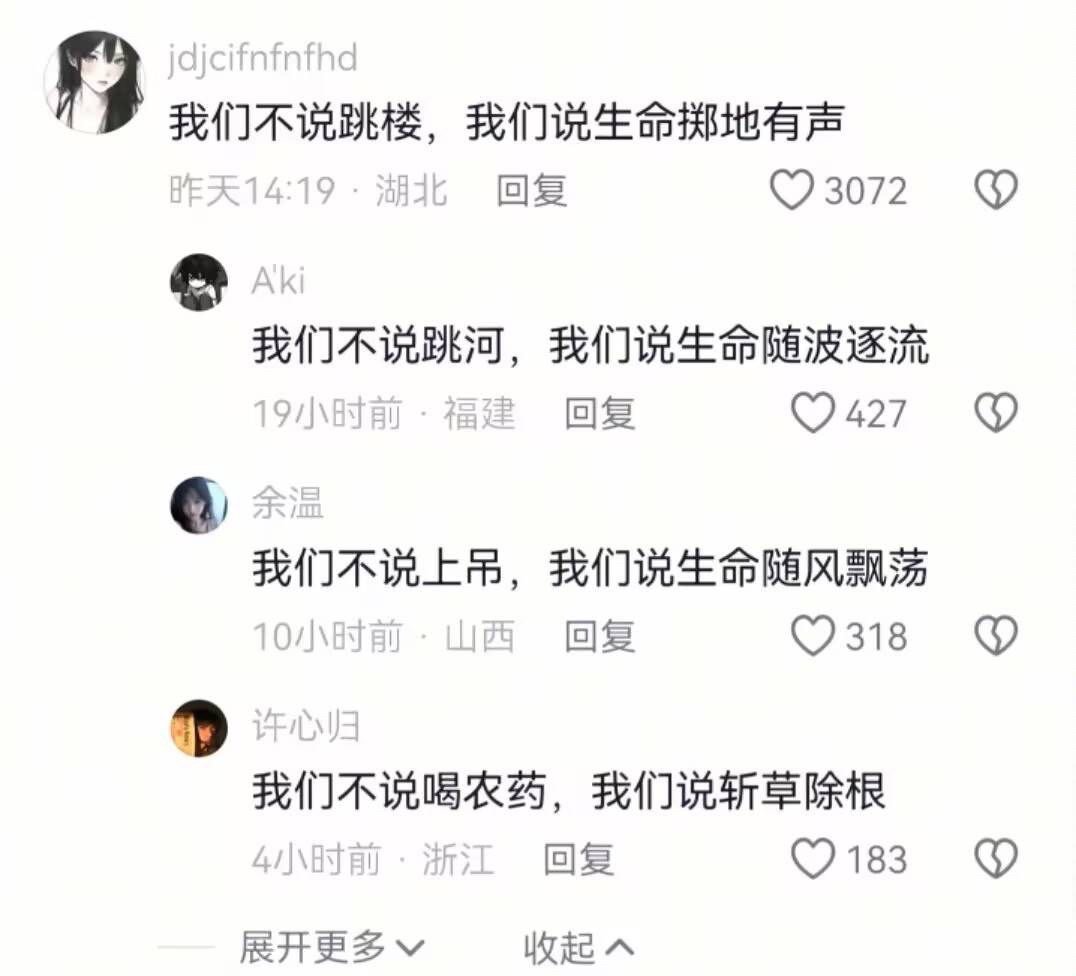Open username jdjcifnfnfhd profile link
Viewport: 1076px width, 976px height.
[x=263, y=58]
